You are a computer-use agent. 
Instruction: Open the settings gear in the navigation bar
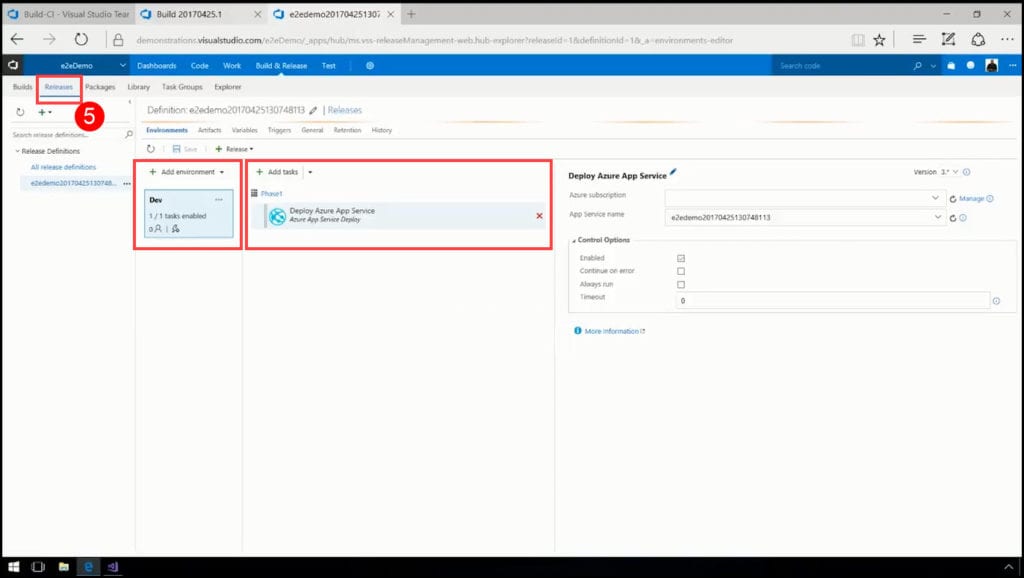[370, 66]
